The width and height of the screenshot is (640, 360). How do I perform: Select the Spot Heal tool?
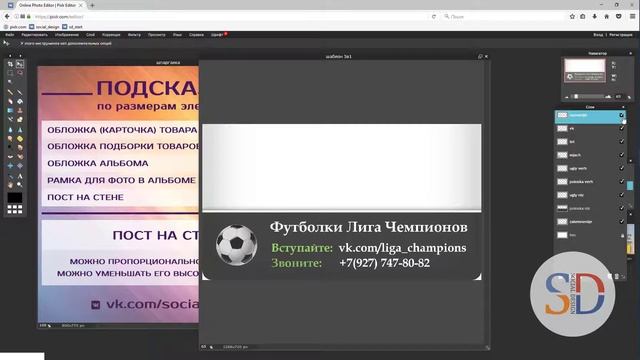click(20, 157)
